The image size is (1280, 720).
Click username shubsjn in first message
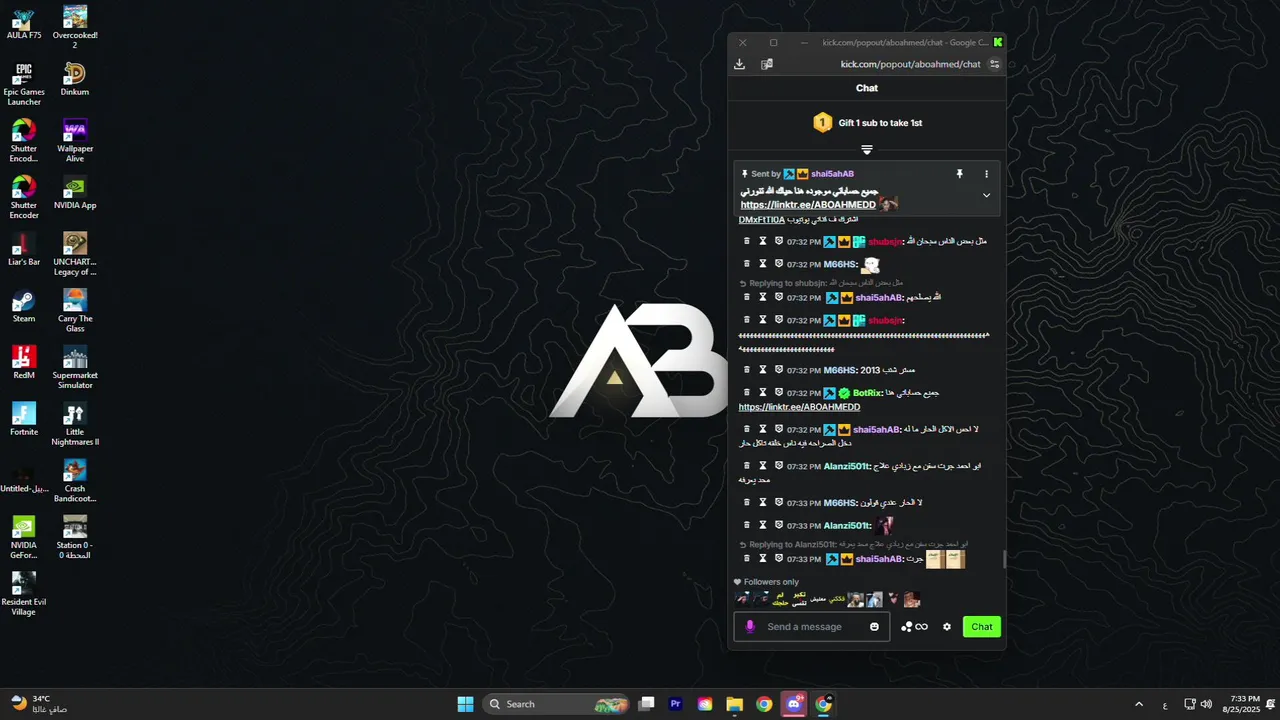[x=885, y=242]
